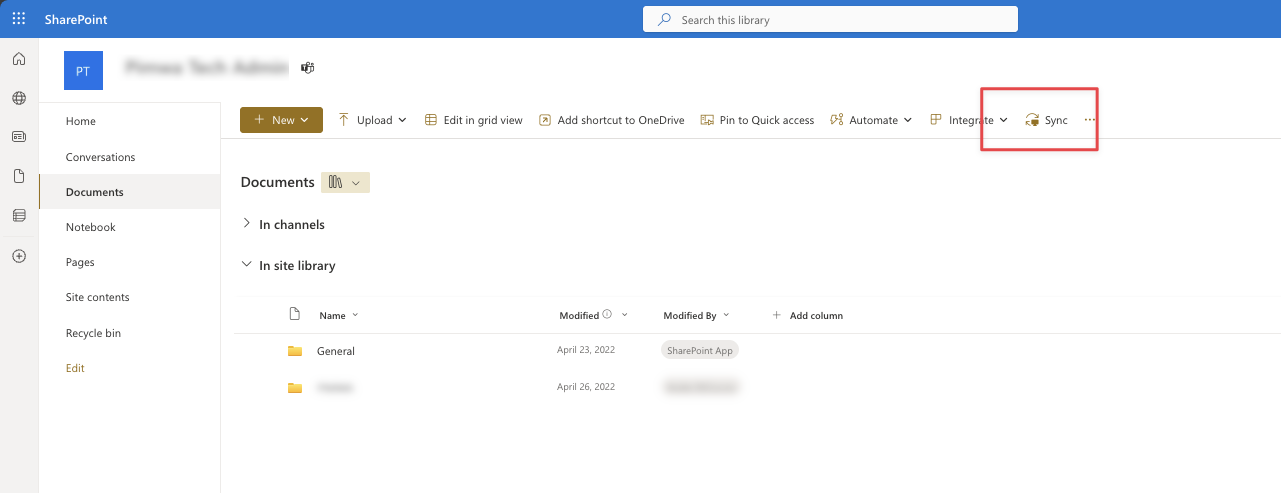This screenshot has height=493, width=1281.
Task: Focus the Search this library field
Action: click(x=830, y=19)
